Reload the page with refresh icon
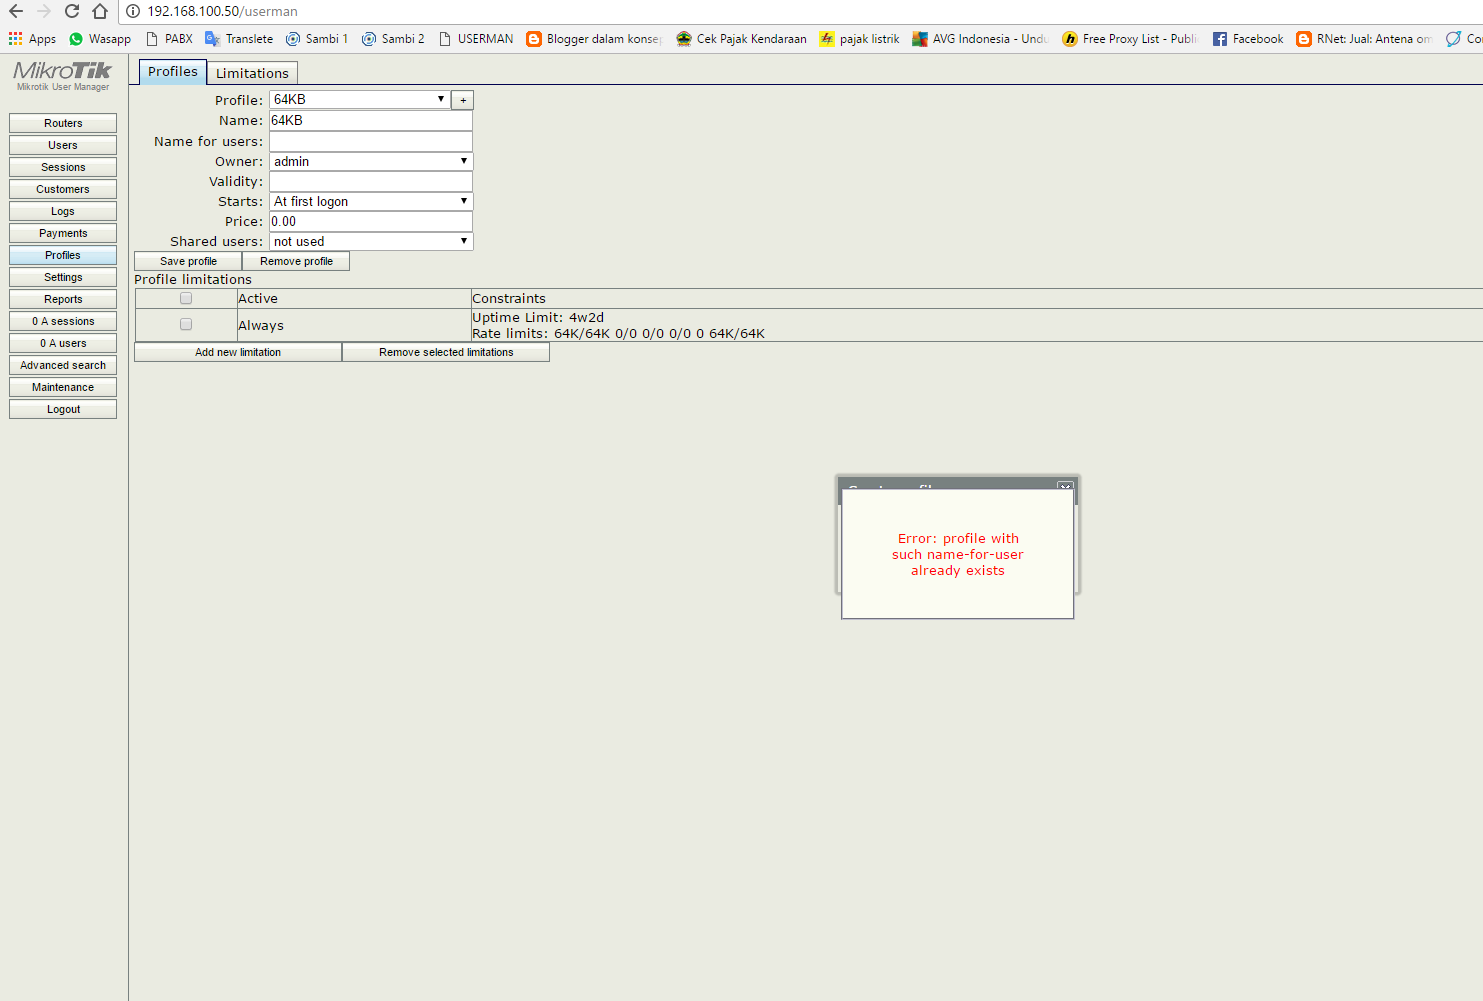Screen dimensions: 1483x1001 [x=71, y=11]
